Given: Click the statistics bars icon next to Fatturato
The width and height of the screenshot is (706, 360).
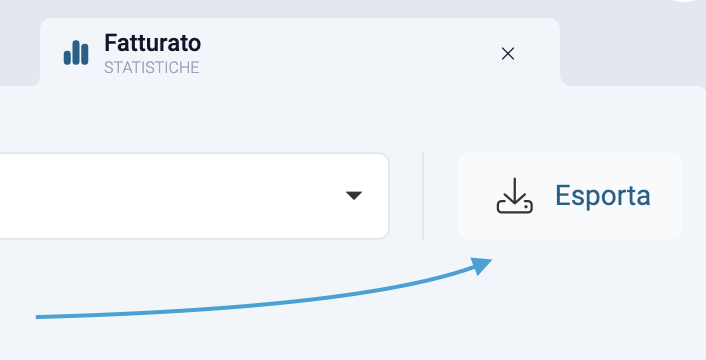Looking at the screenshot, I should pyautogui.click(x=76, y=53).
